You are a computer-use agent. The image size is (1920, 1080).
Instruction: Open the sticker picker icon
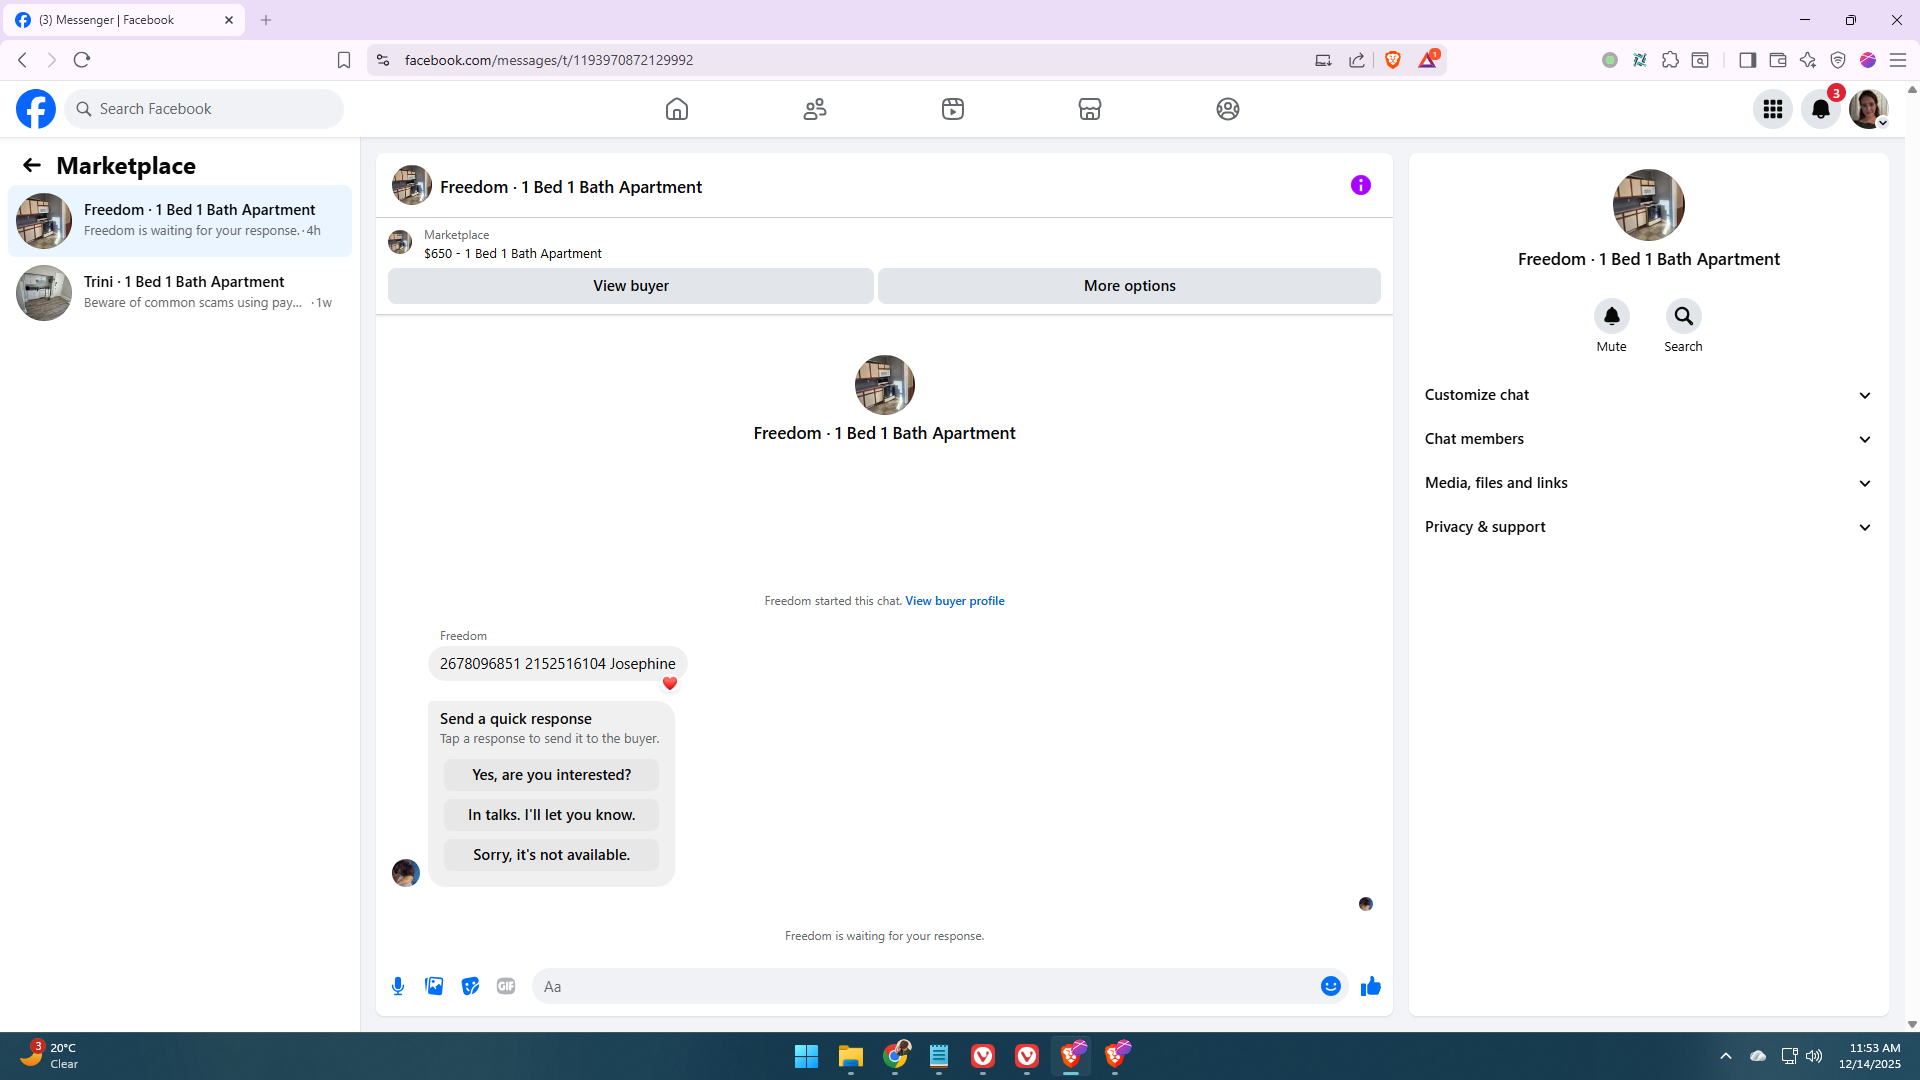click(470, 986)
